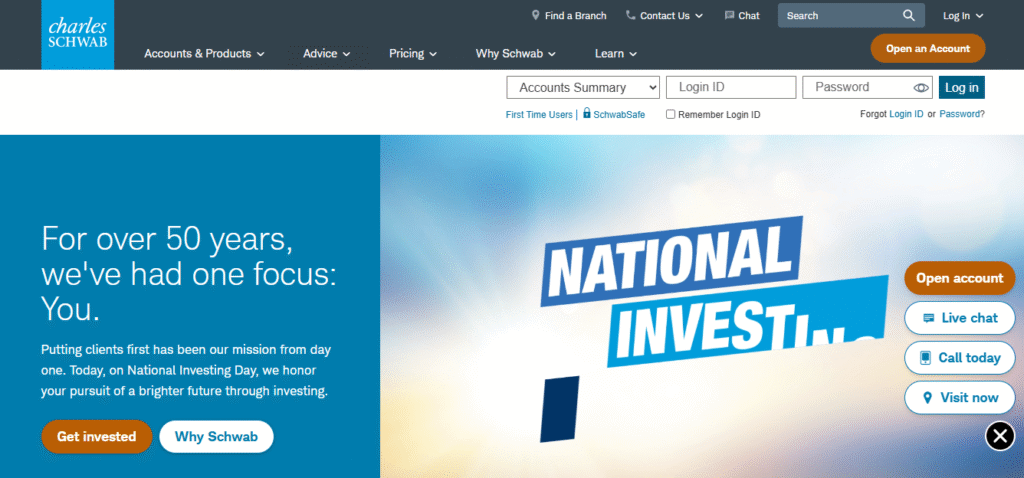Click the Contact Us phone icon
Image resolution: width=1024 pixels, height=478 pixels.
pos(630,15)
